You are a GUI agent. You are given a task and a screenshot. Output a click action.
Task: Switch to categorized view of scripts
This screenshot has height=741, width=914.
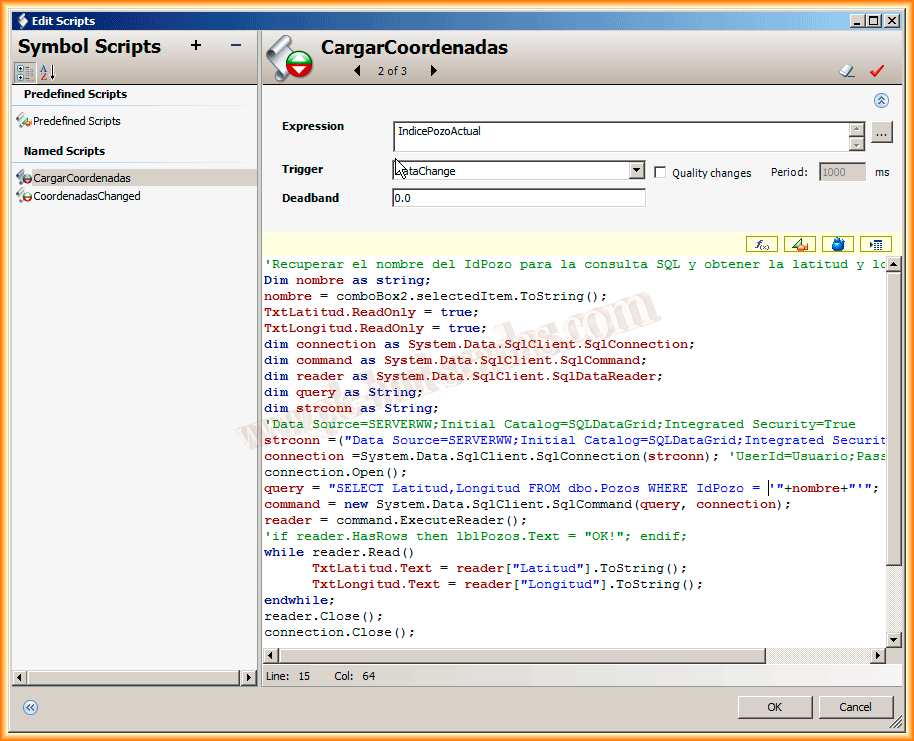point(25,72)
